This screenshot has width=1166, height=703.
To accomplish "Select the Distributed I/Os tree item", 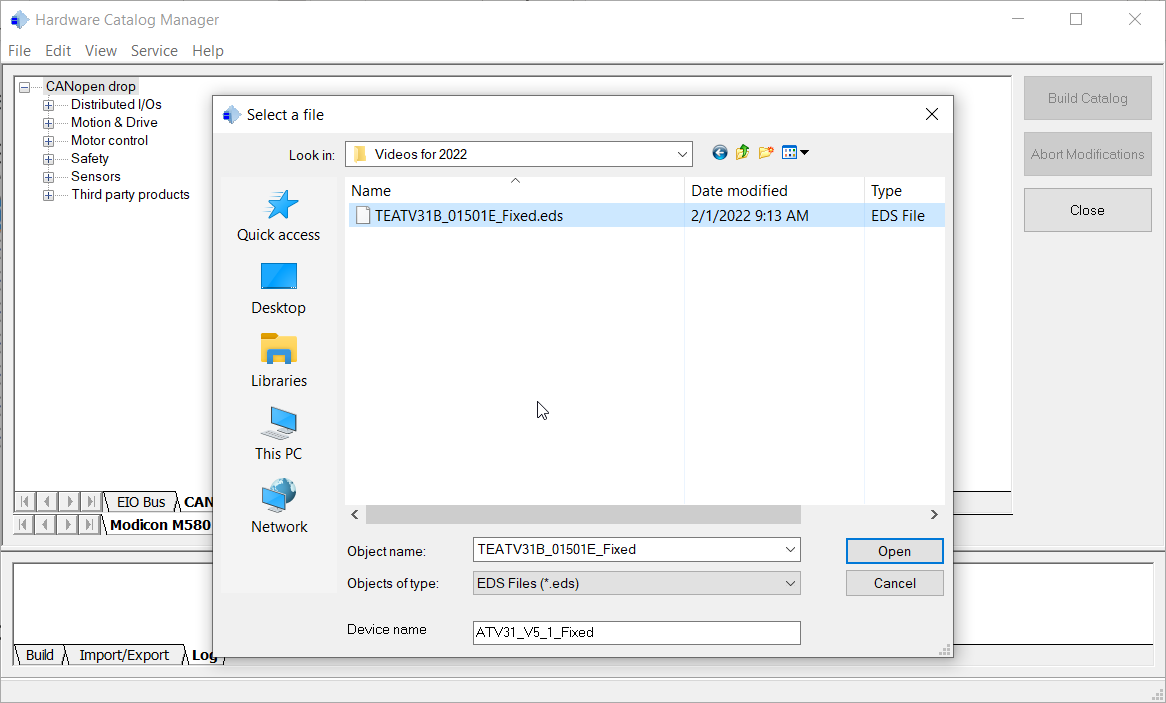I will pyautogui.click(x=116, y=105).
